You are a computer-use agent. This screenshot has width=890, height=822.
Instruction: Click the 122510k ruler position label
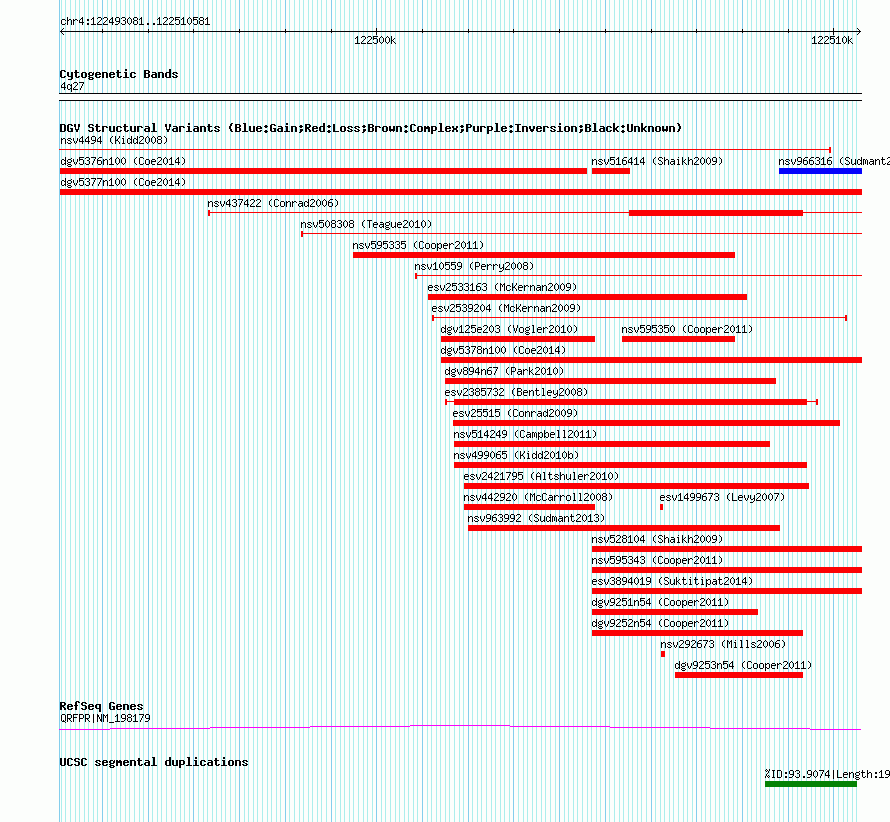[832, 40]
